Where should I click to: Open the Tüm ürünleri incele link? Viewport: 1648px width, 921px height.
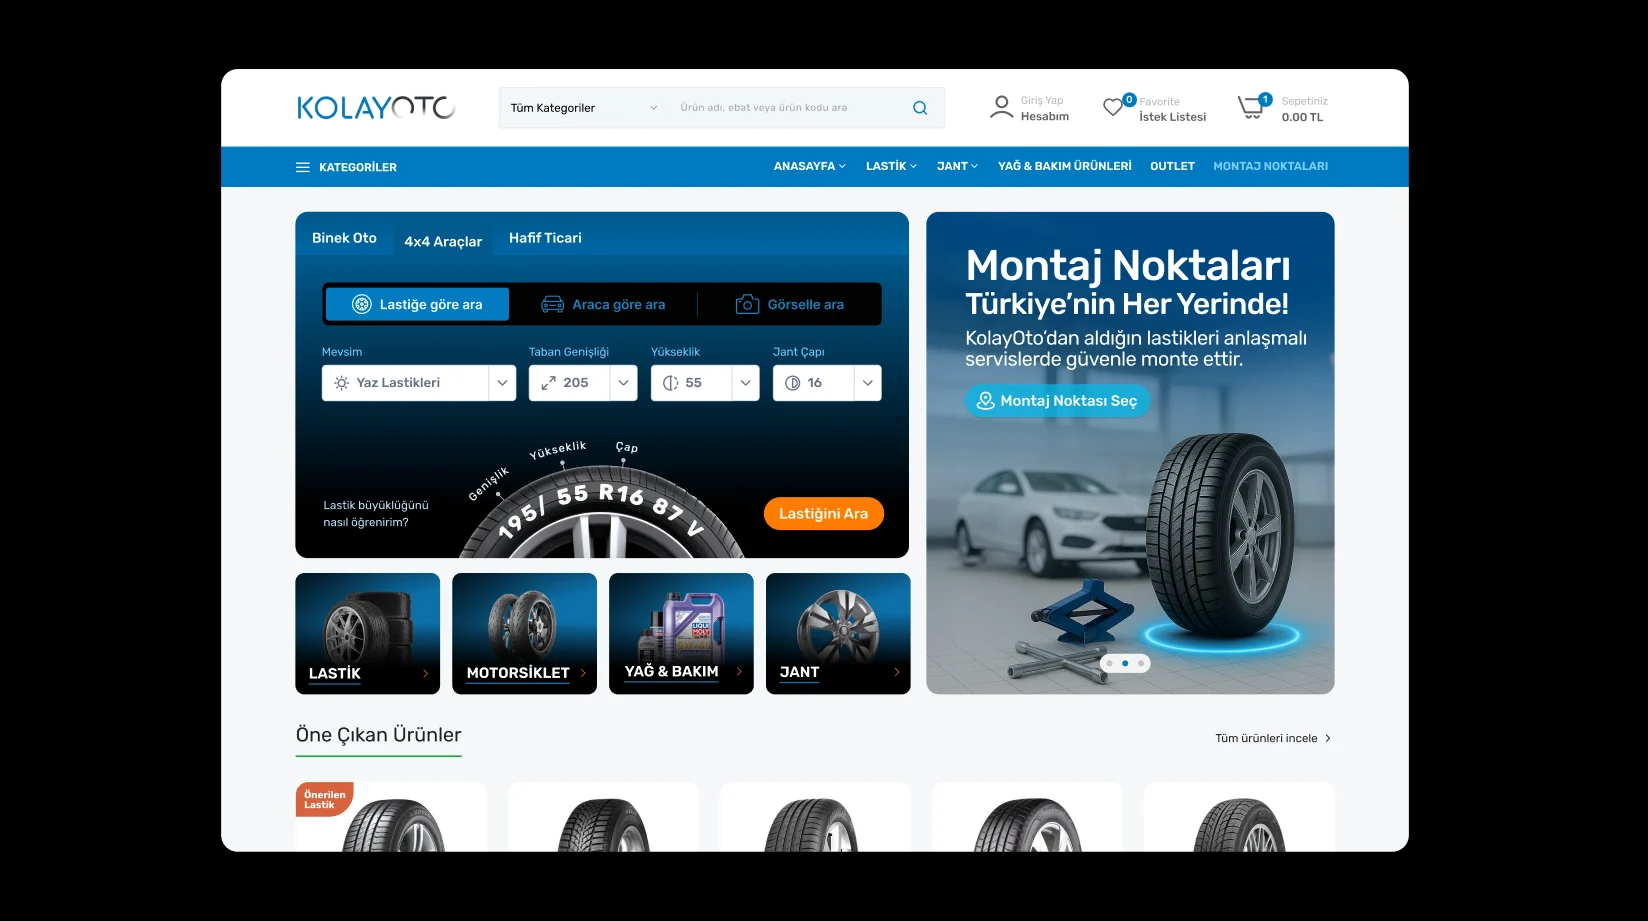click(1273, 738)
